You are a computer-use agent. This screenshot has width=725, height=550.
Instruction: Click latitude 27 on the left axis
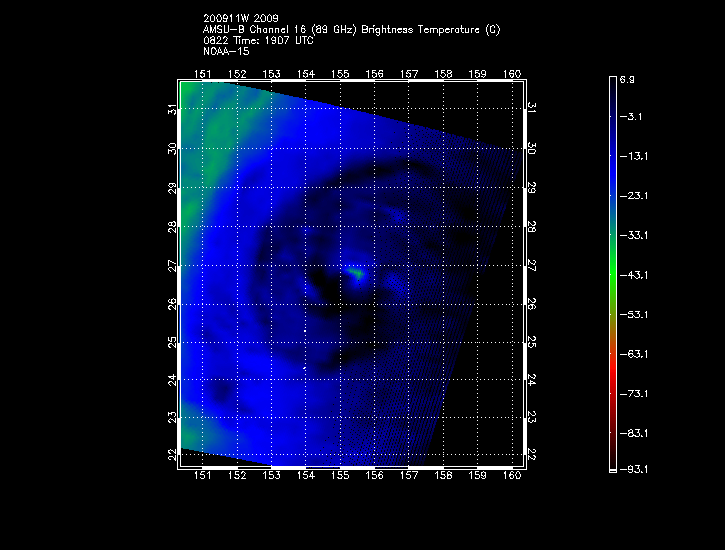172,266
